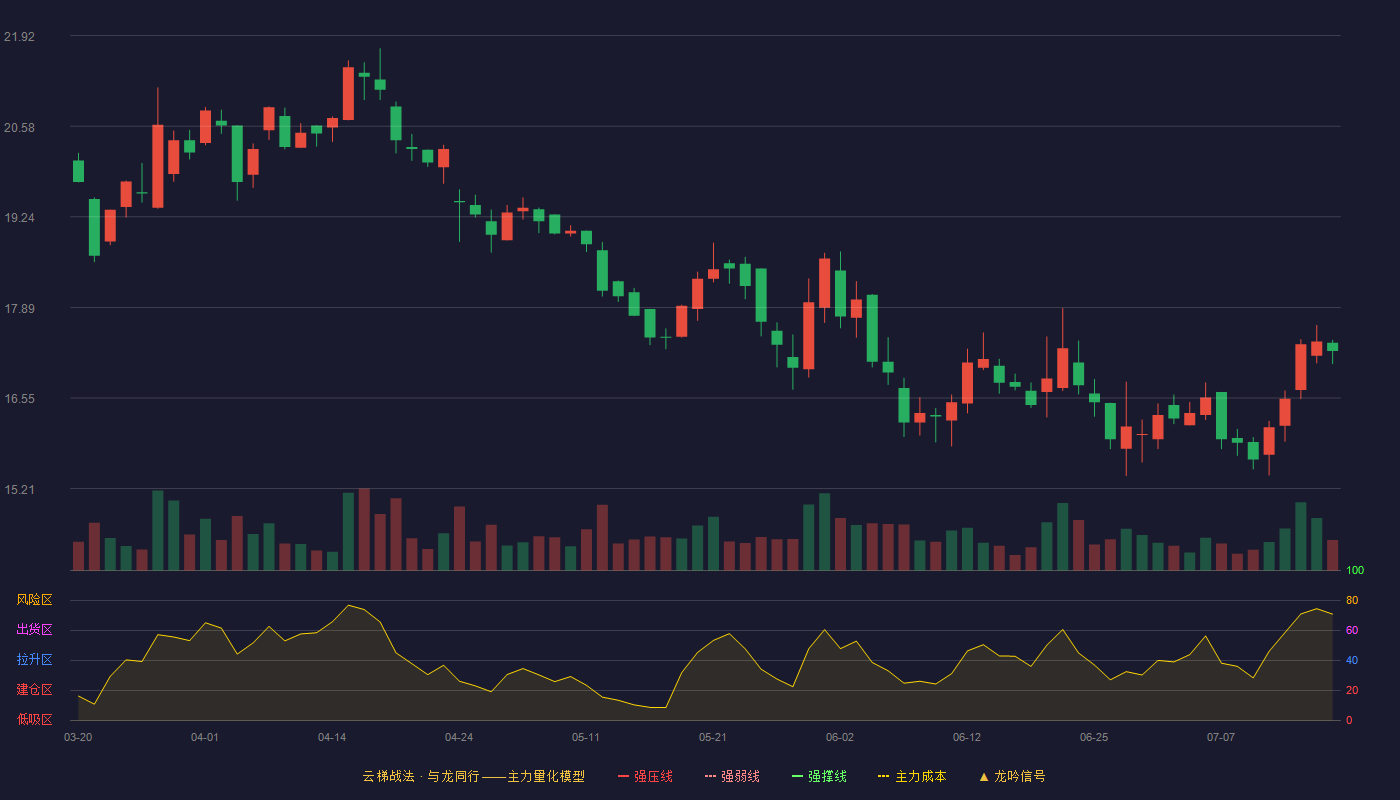Toggle the 龙吟信号 legend series
The image size is (1400, 800).
point(1012,776)
